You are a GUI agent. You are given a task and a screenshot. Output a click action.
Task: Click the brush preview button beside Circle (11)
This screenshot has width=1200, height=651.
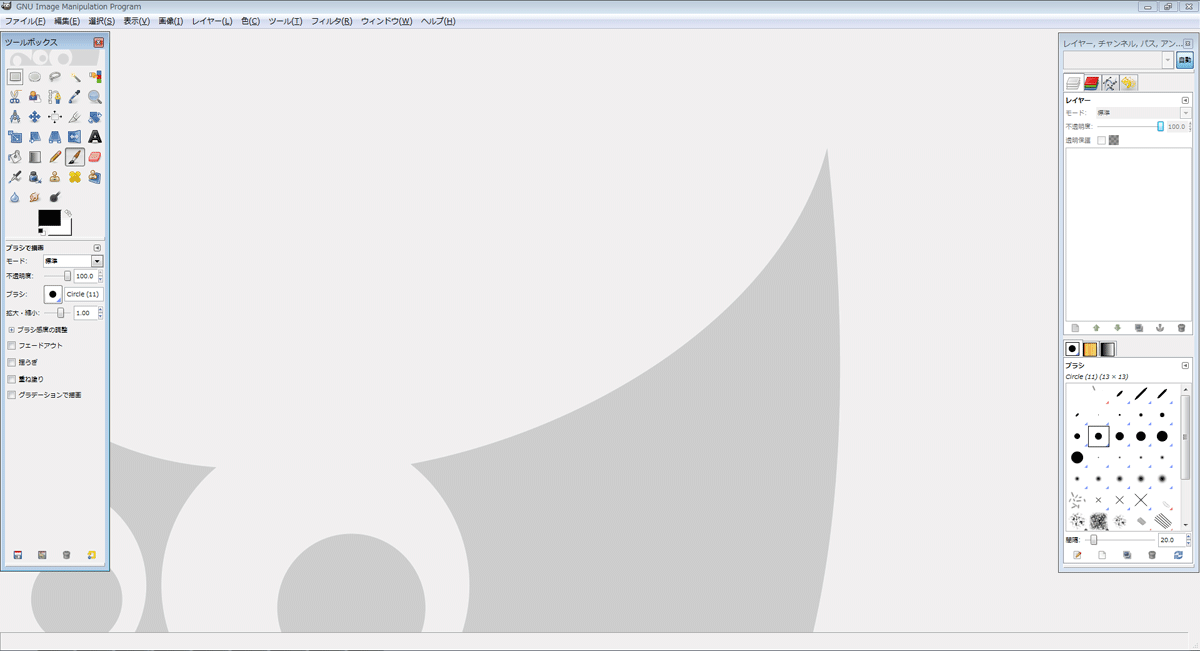point(53,294)
